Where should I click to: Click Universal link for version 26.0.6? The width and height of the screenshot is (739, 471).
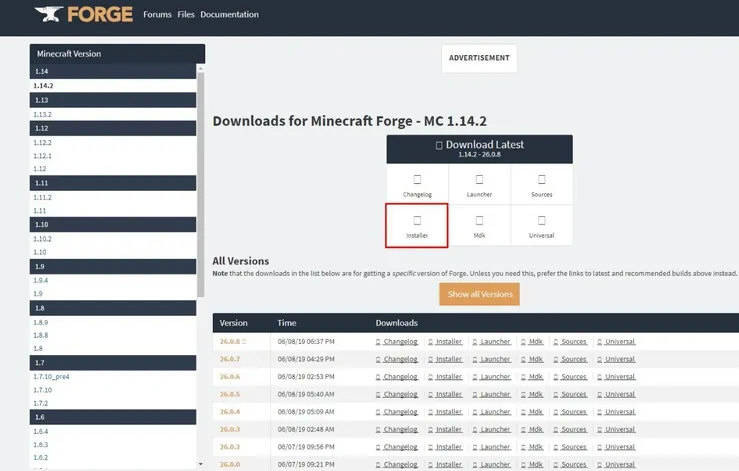[x=620, y=377]
